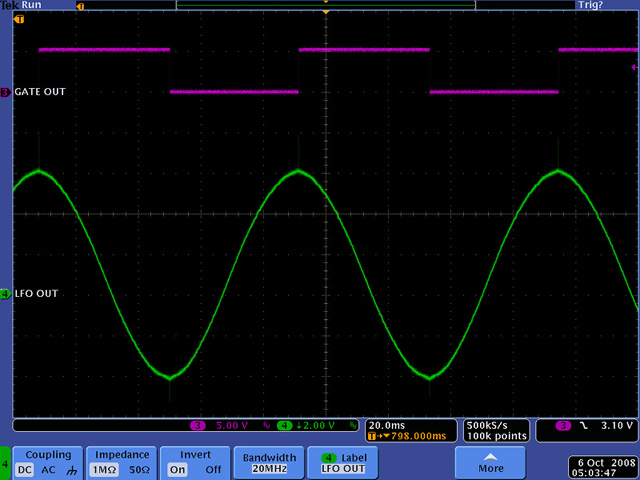Viewport: 640px width, 480px height.
Task: Click the 6 Oct 2008 date display
Action: coord(607,463)
